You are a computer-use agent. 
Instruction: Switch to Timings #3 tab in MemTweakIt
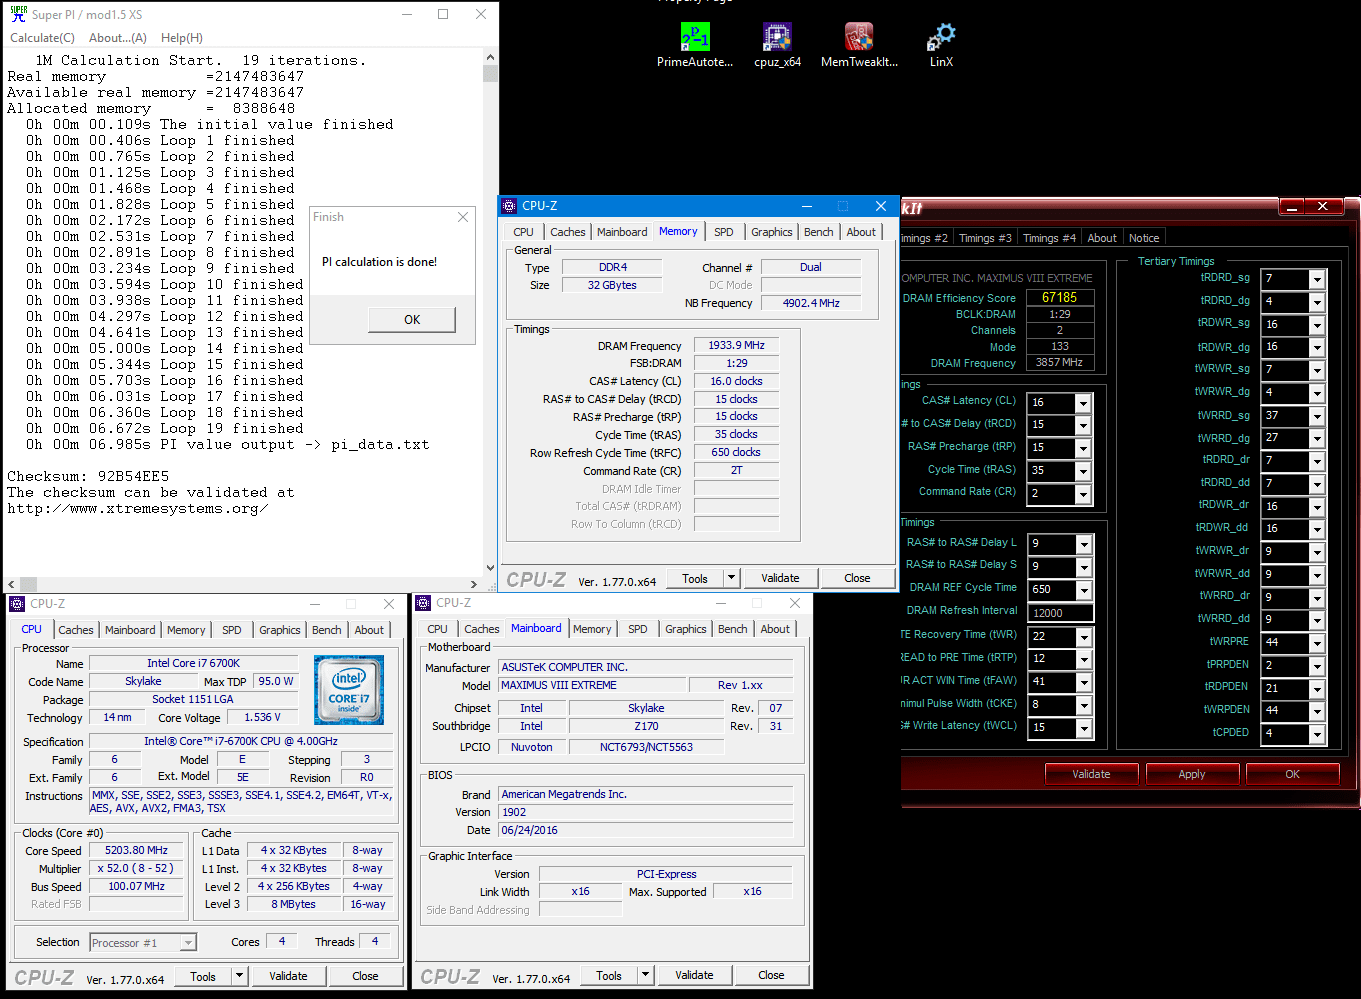pos(985,238)
